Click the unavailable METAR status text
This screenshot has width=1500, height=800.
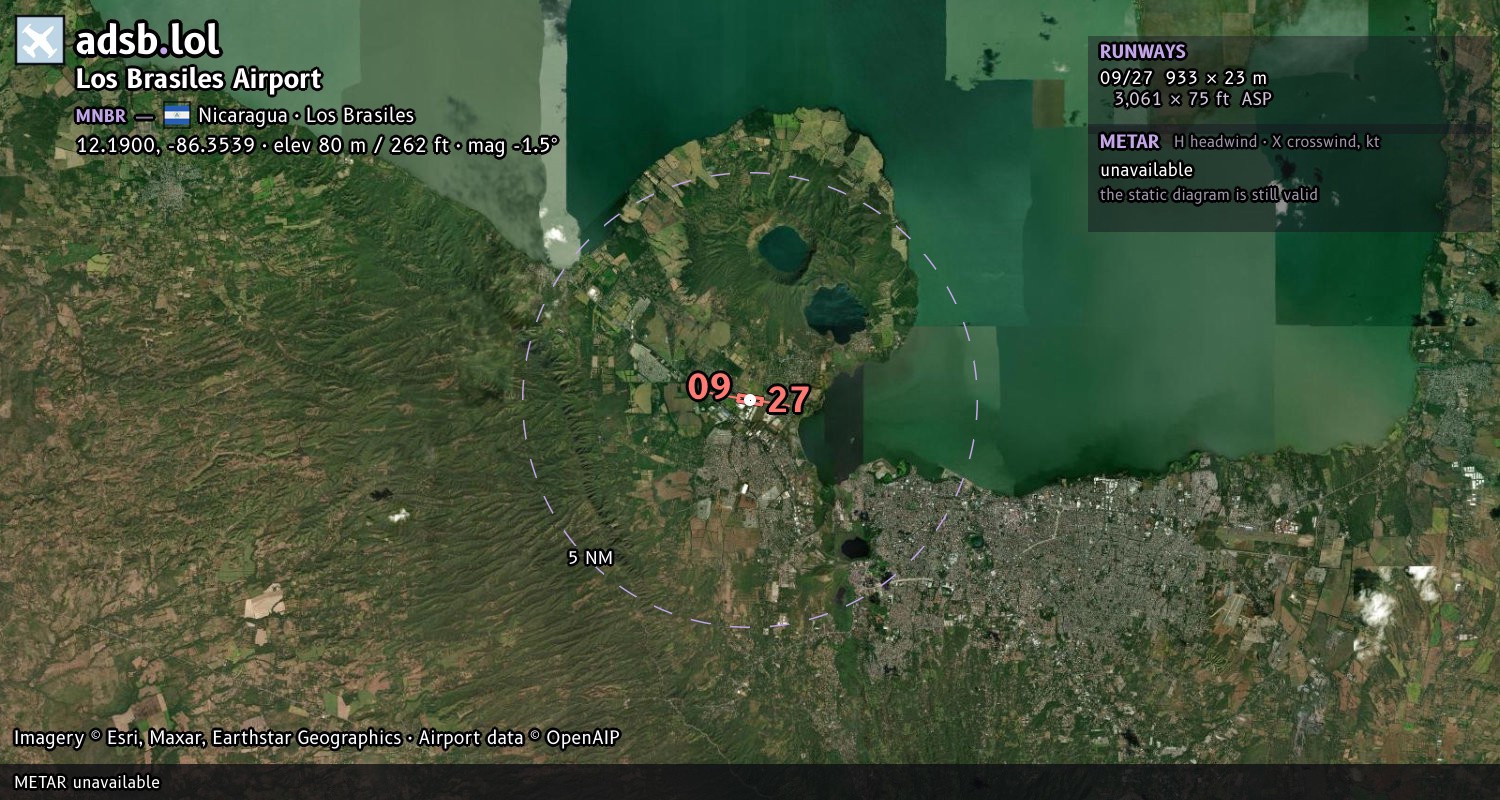tap(1146, 170)
